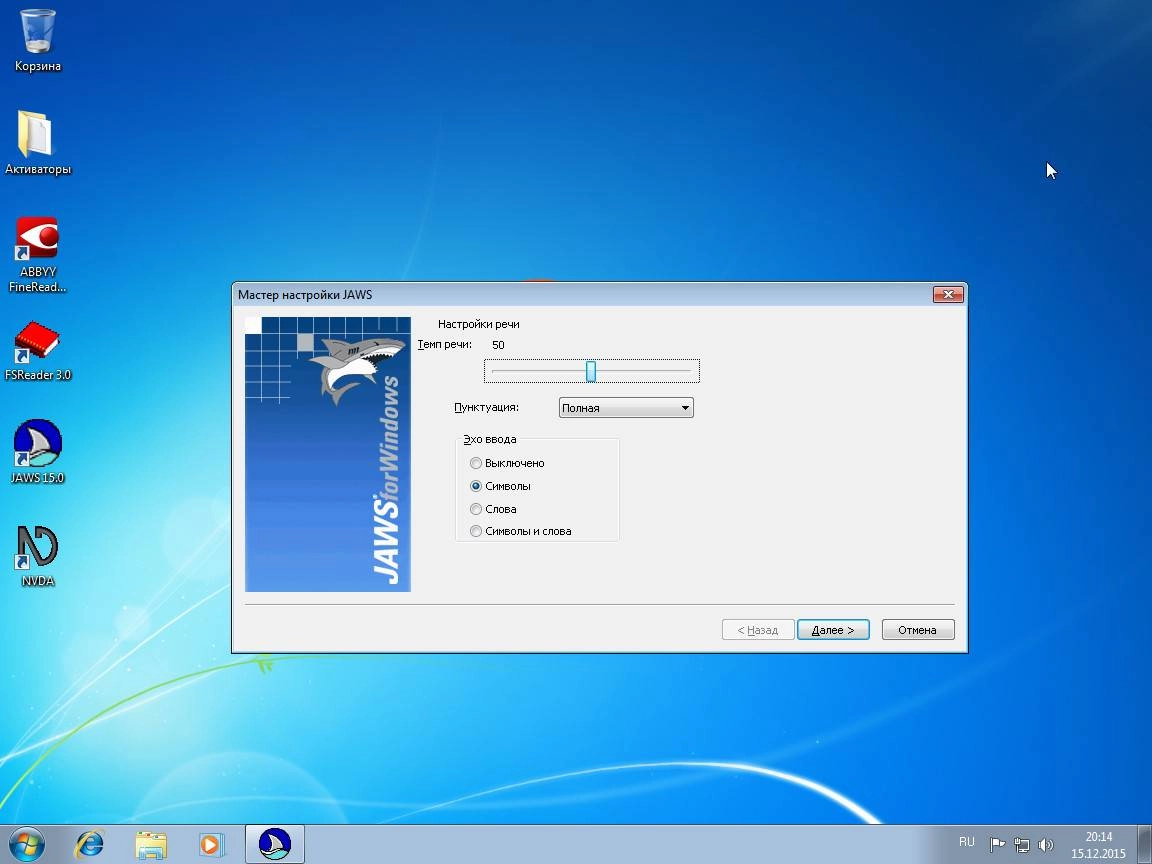This screenshot has height=864, width=1152.
Task: Close the Мастер настройки JAWS dialog
Action: 948,294
